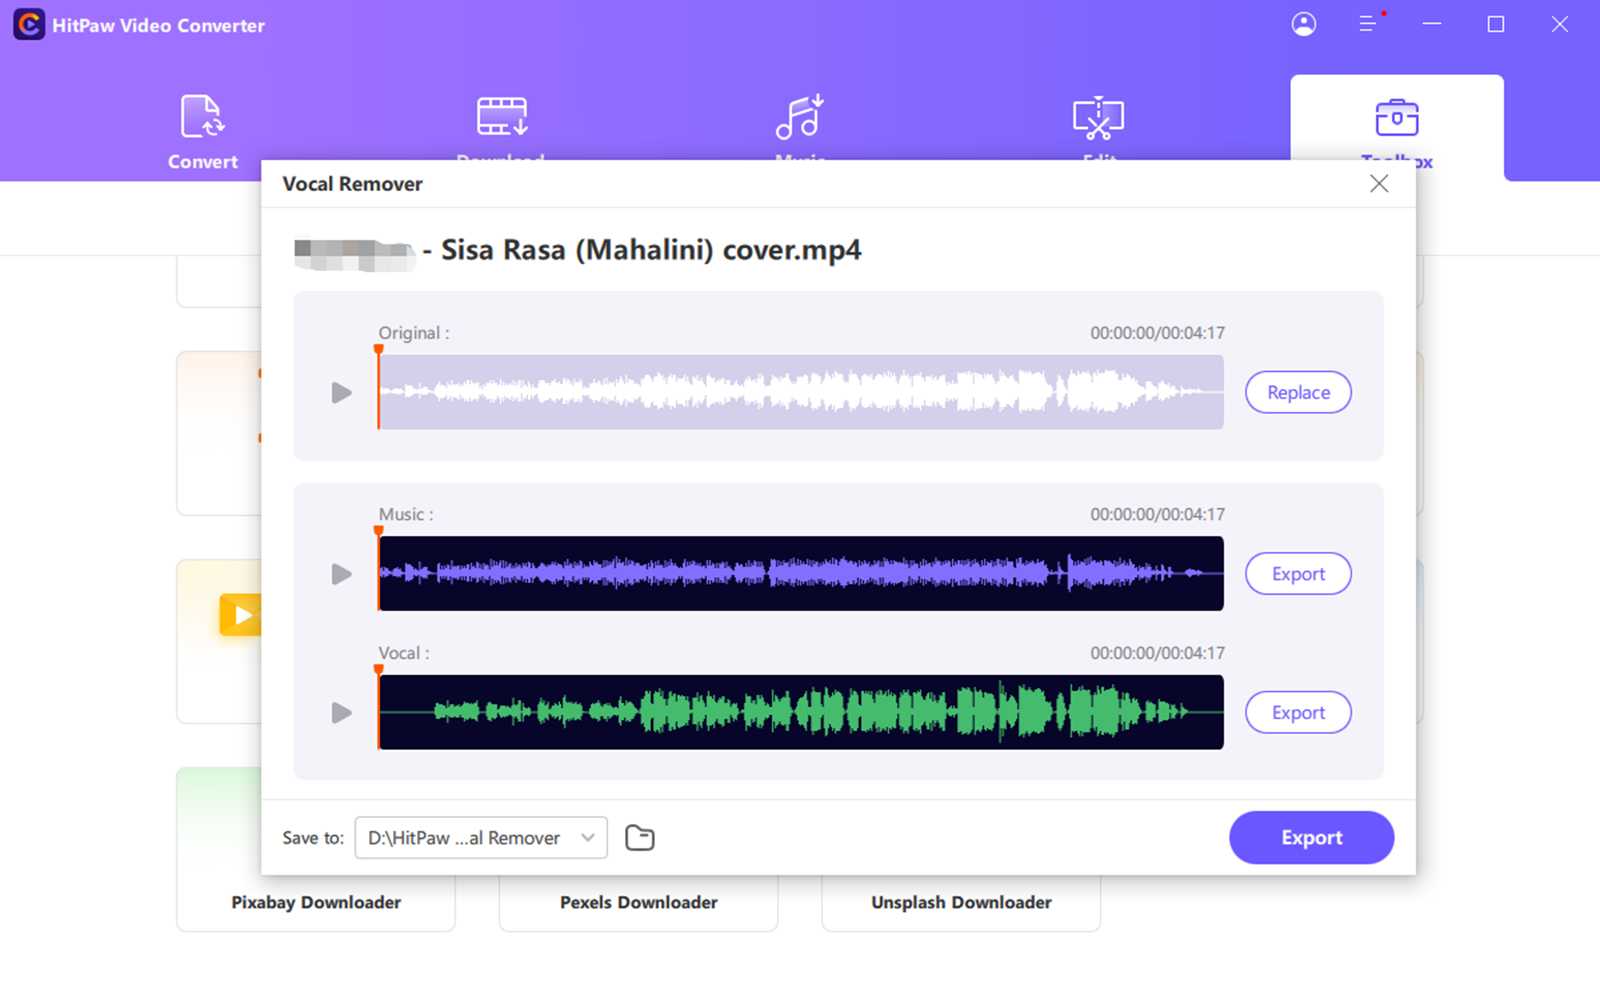Open the Pexels Downloader tool
Viewport: 1600px width, 987px height.
638,901
